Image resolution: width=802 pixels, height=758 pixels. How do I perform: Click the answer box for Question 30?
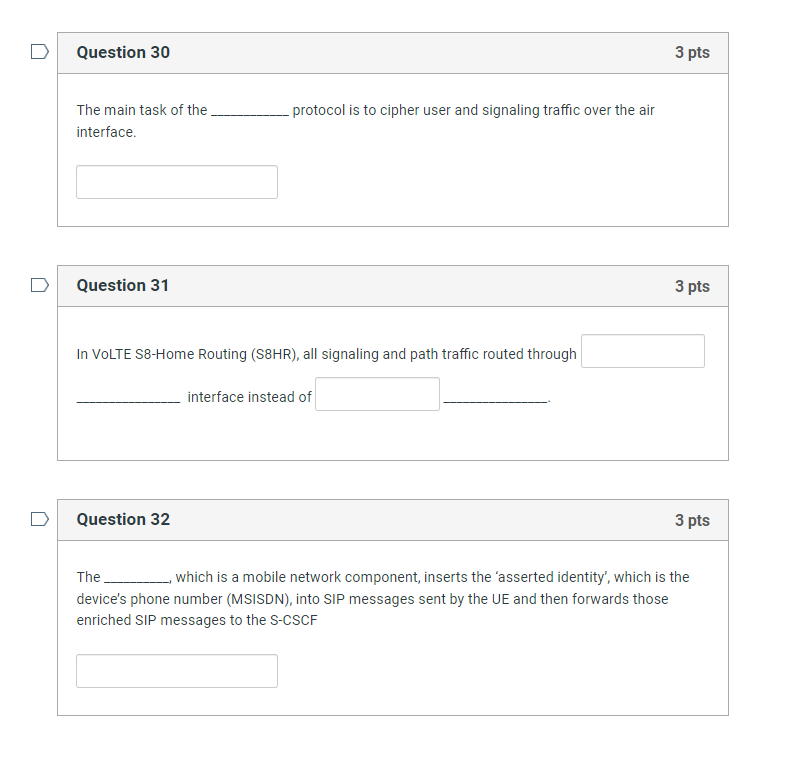coord(176,181)
